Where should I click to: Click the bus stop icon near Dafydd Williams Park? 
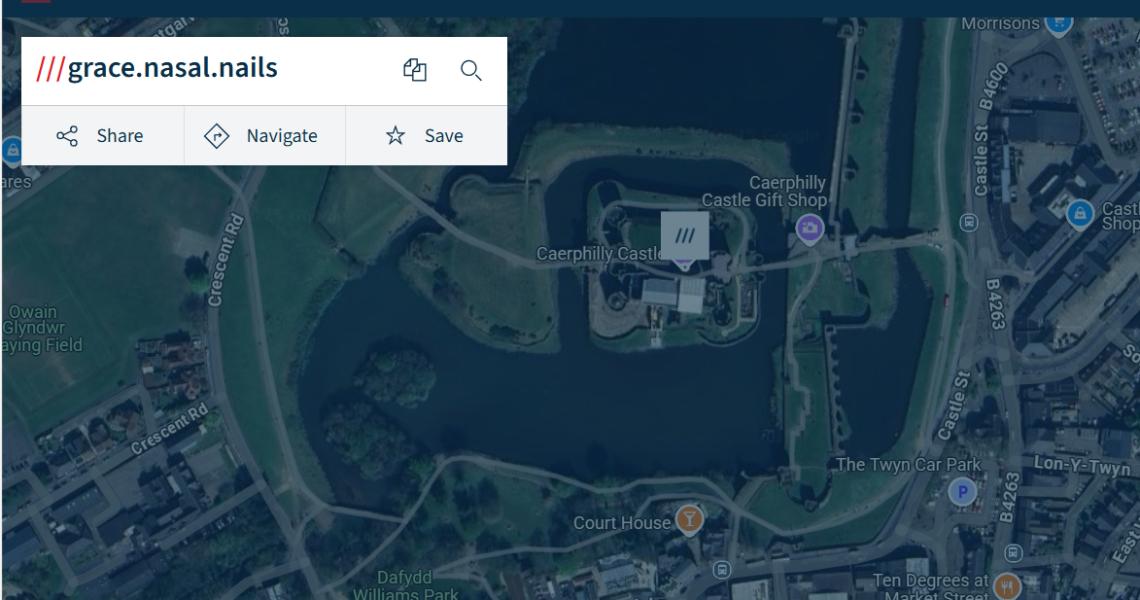[x=723, y=567]
